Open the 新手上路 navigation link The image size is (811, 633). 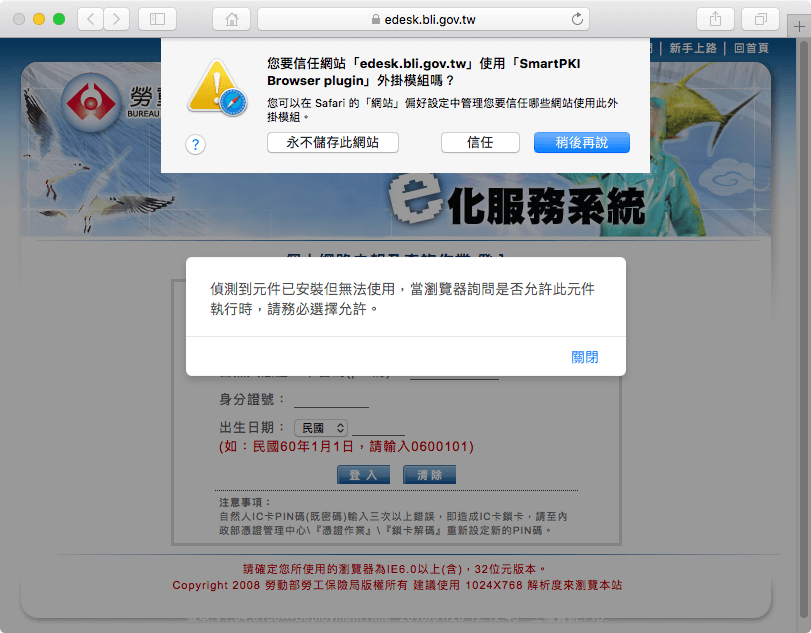[694, 47]
